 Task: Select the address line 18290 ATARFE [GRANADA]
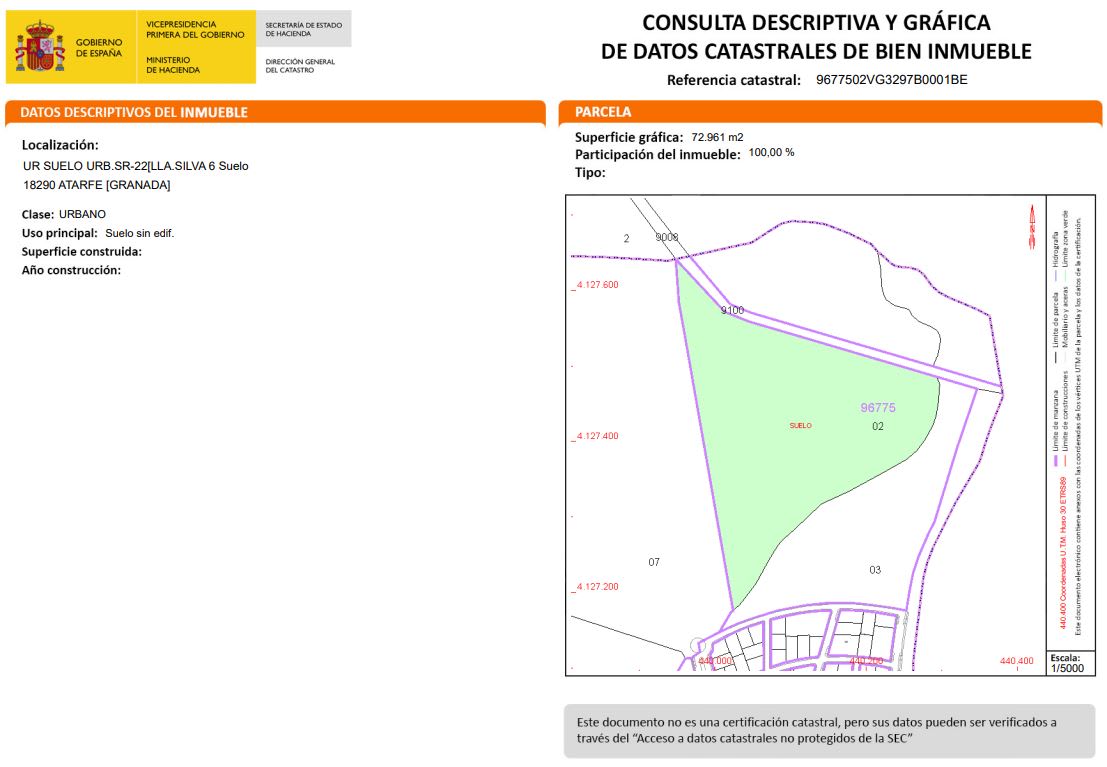pyautogui.click(x=96, y=185)
